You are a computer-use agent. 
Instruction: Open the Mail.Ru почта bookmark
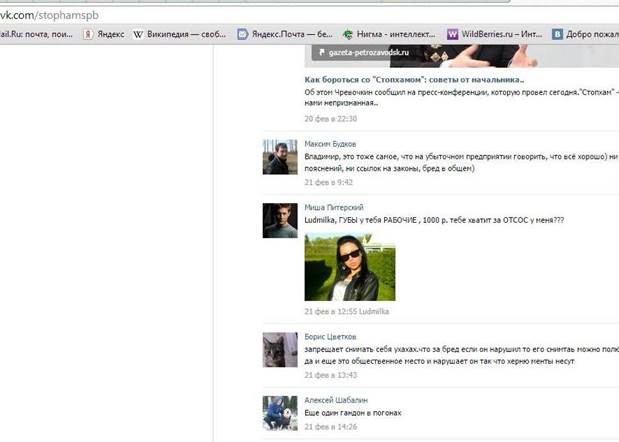[36, 34]
